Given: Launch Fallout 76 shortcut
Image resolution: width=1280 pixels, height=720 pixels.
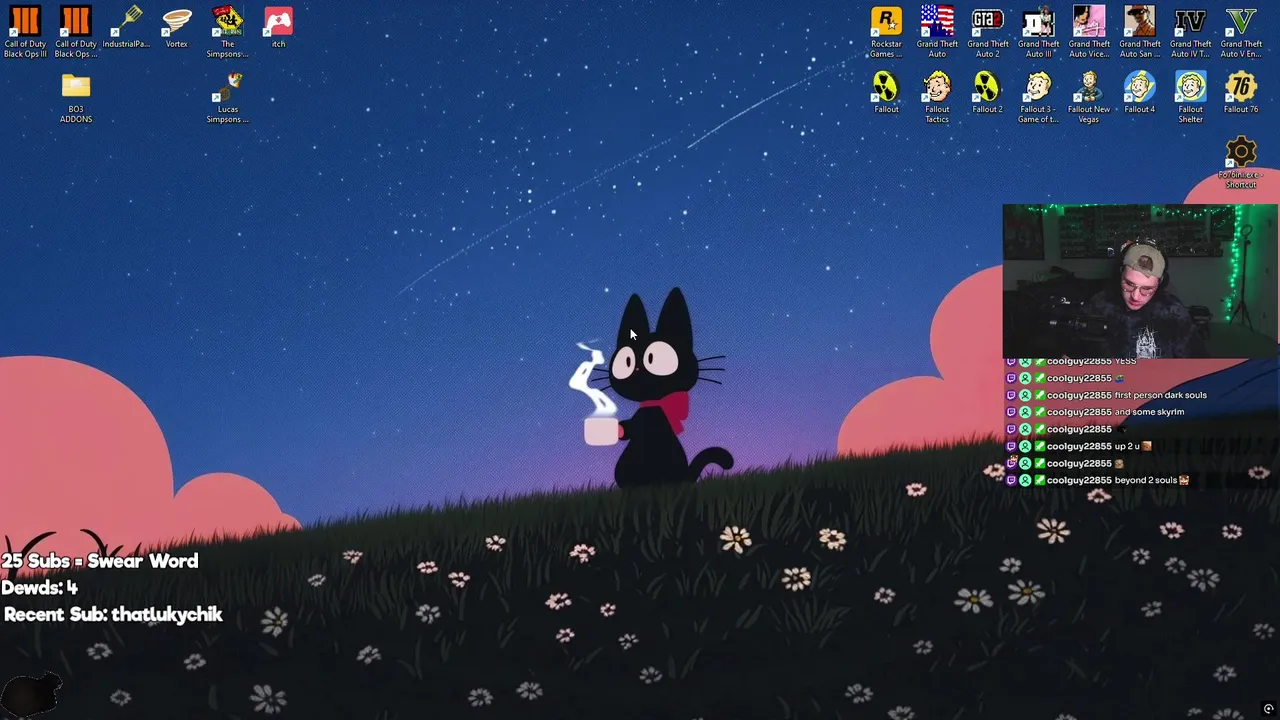Looking at the screenshot, I should [x=1241, y=93].
